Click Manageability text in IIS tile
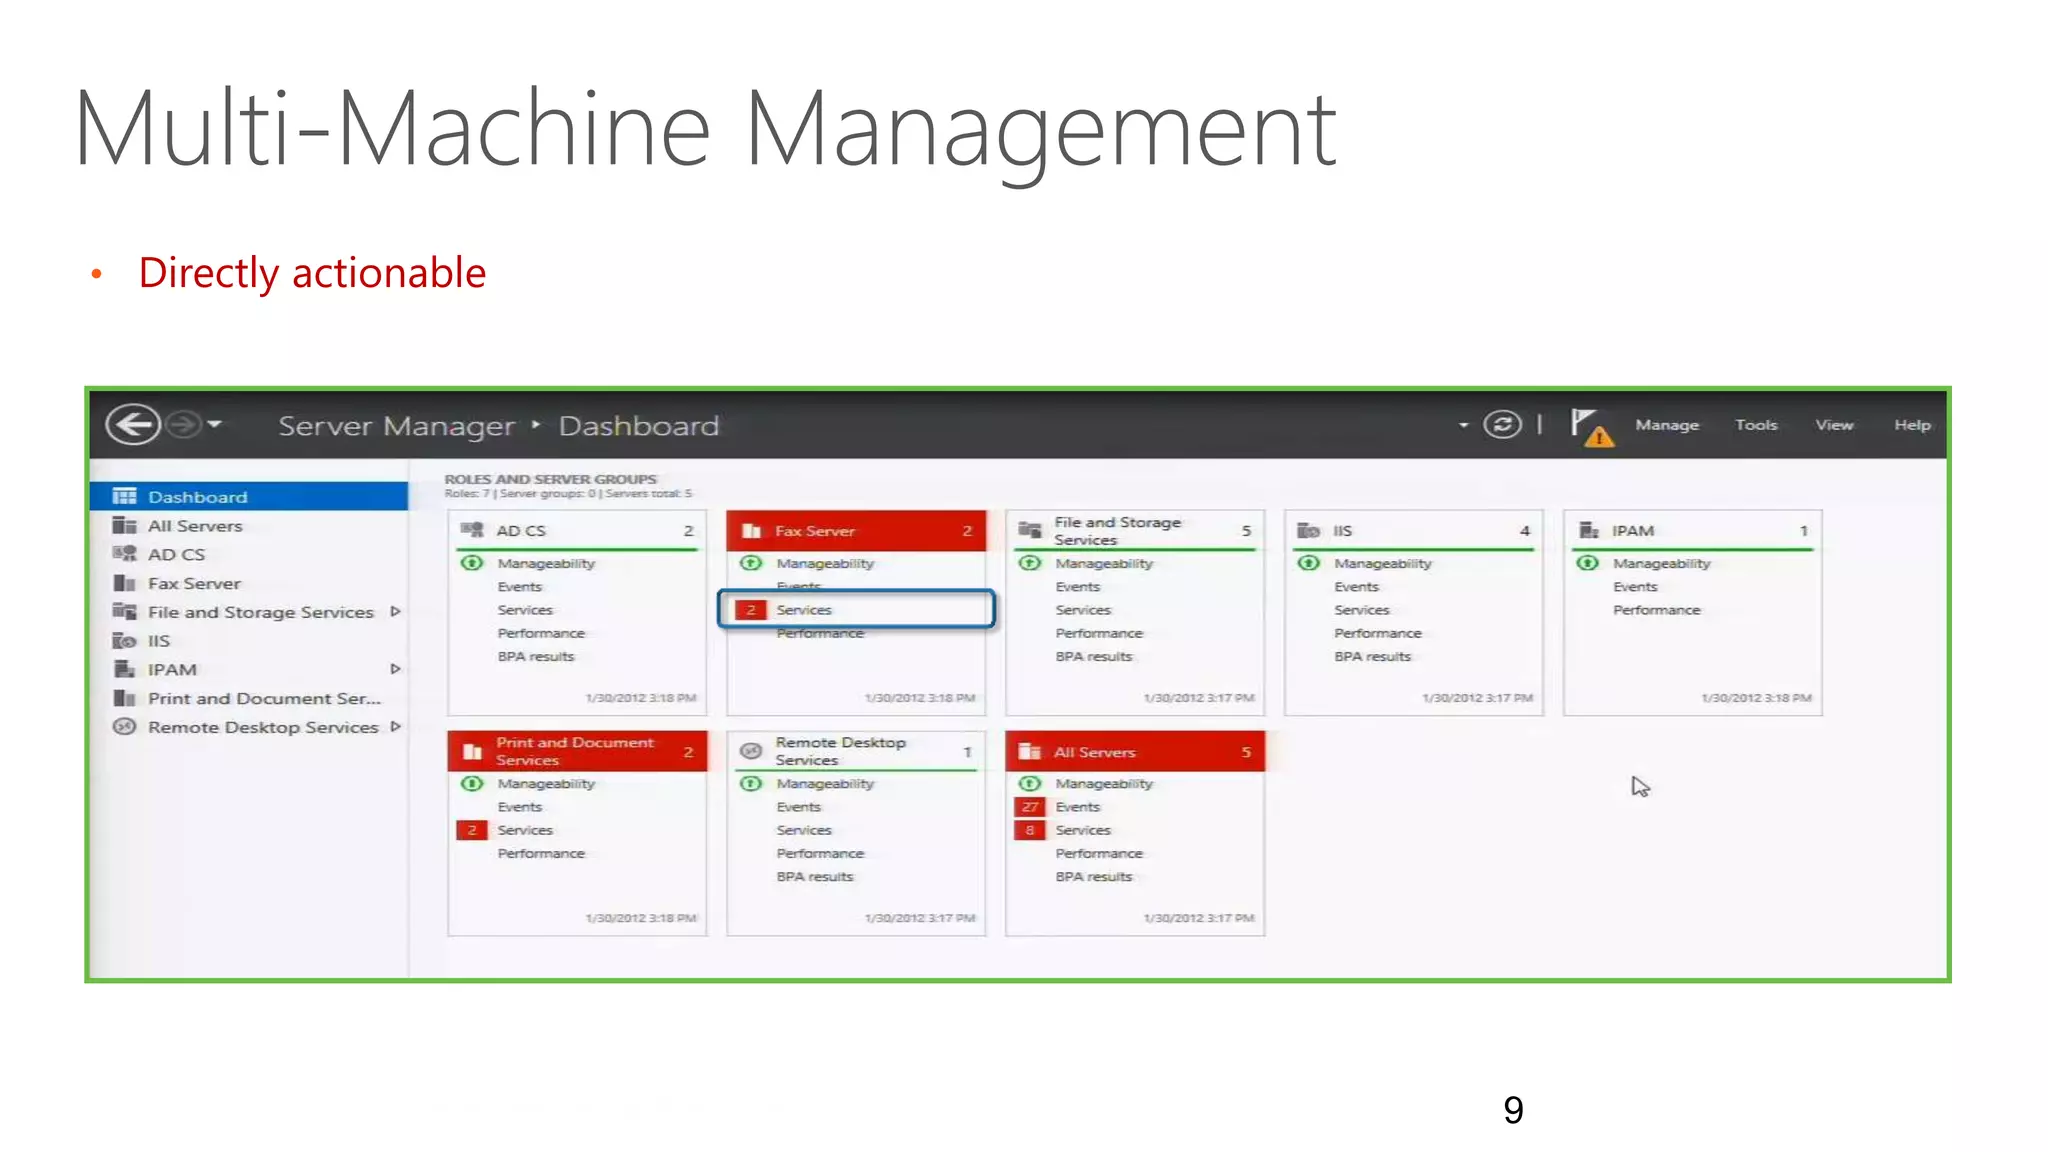2048x1152 pixels. pyautogui.click(x=1383, y=564)
